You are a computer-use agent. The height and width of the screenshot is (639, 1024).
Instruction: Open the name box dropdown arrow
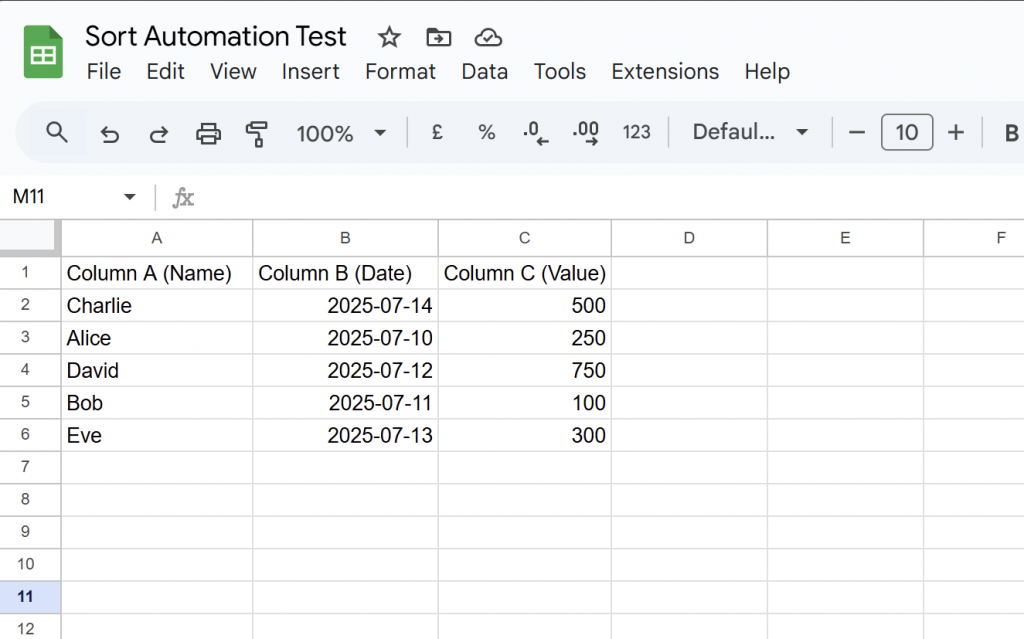coord(129,197)
